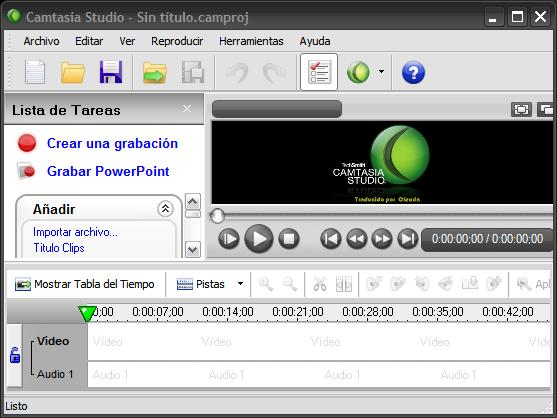Click Importar archivo... link
The image size is (557, 418).
(x=75, y=232)
